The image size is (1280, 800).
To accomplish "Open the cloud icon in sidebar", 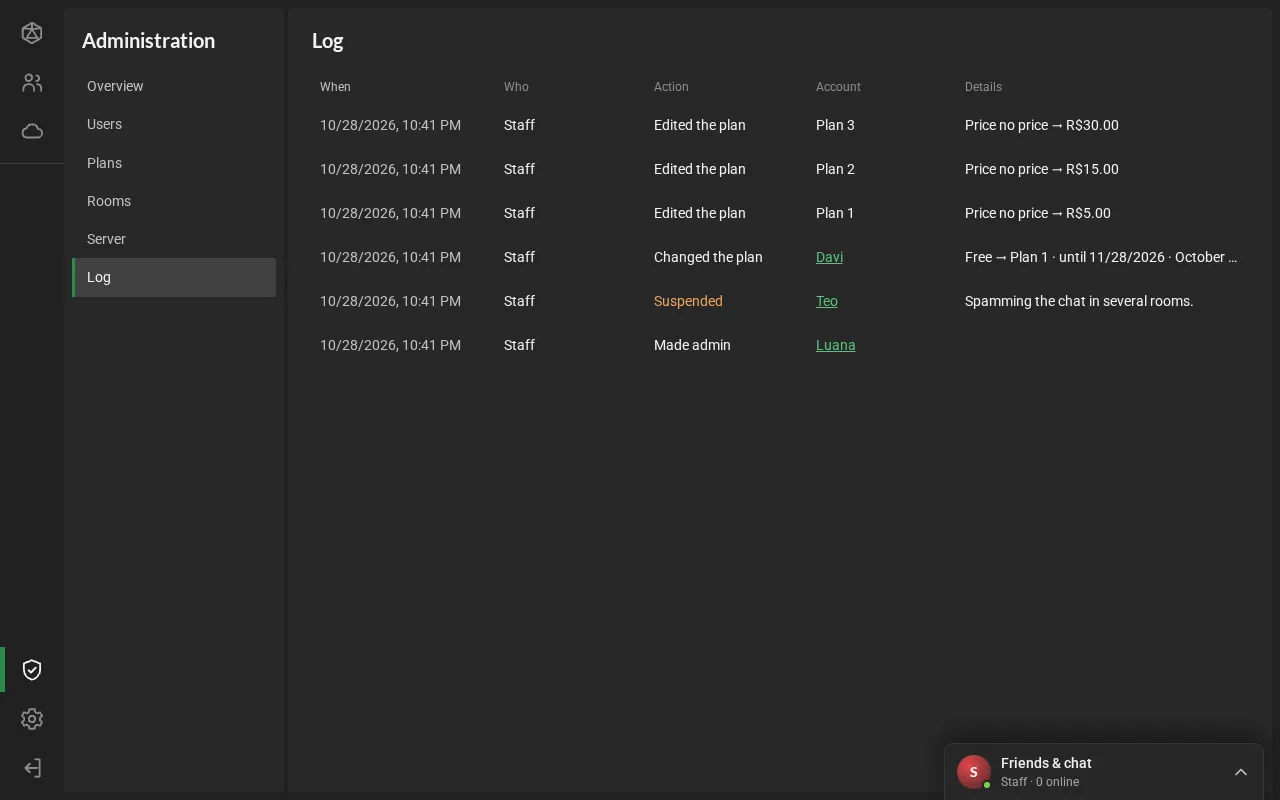I will (x=32, y=131).
